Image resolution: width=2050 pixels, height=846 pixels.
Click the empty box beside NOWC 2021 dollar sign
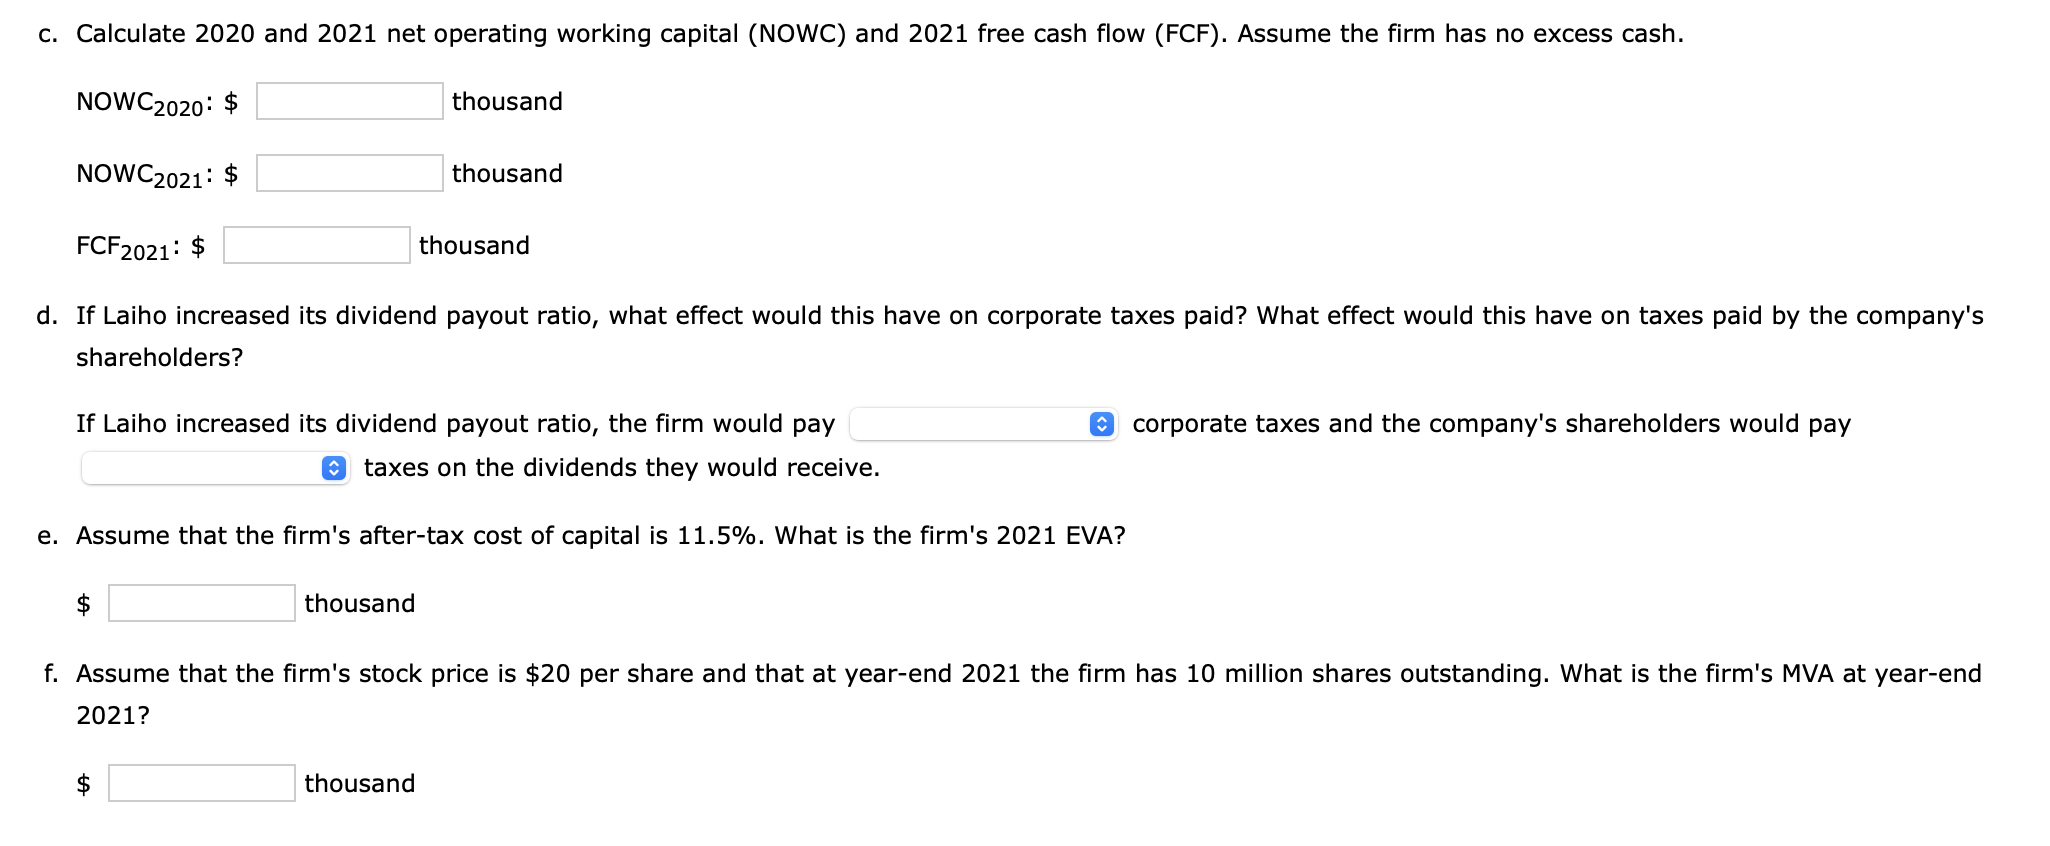tap(348, 173)
